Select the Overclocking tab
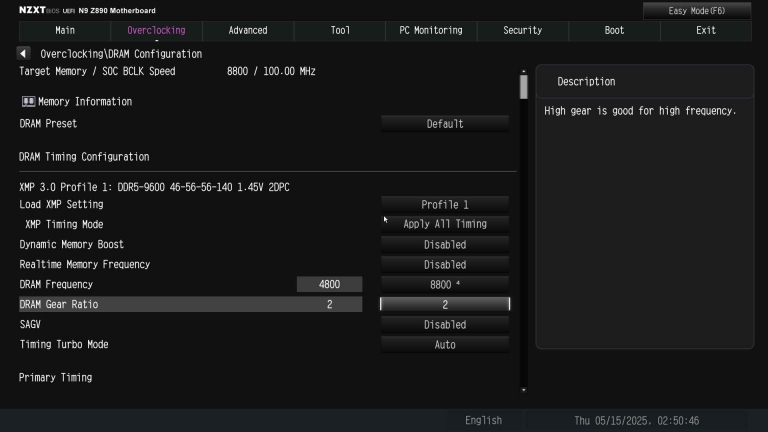The image size is (768, 432). point(156,30)
